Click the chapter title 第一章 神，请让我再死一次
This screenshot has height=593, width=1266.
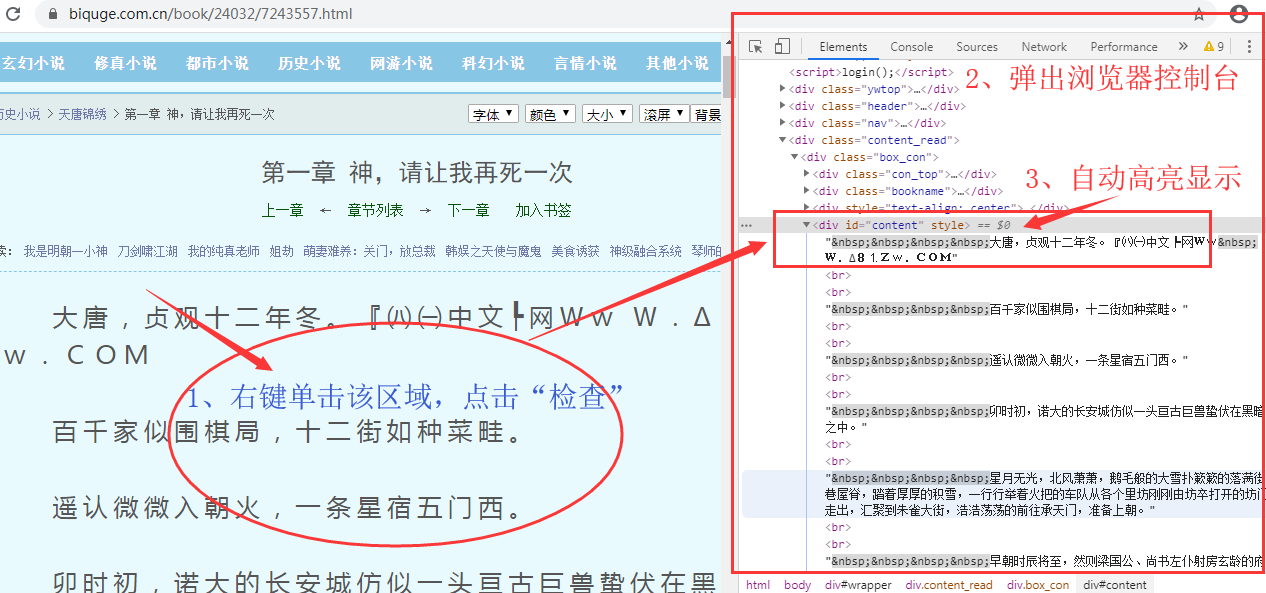tap(417, 172)
